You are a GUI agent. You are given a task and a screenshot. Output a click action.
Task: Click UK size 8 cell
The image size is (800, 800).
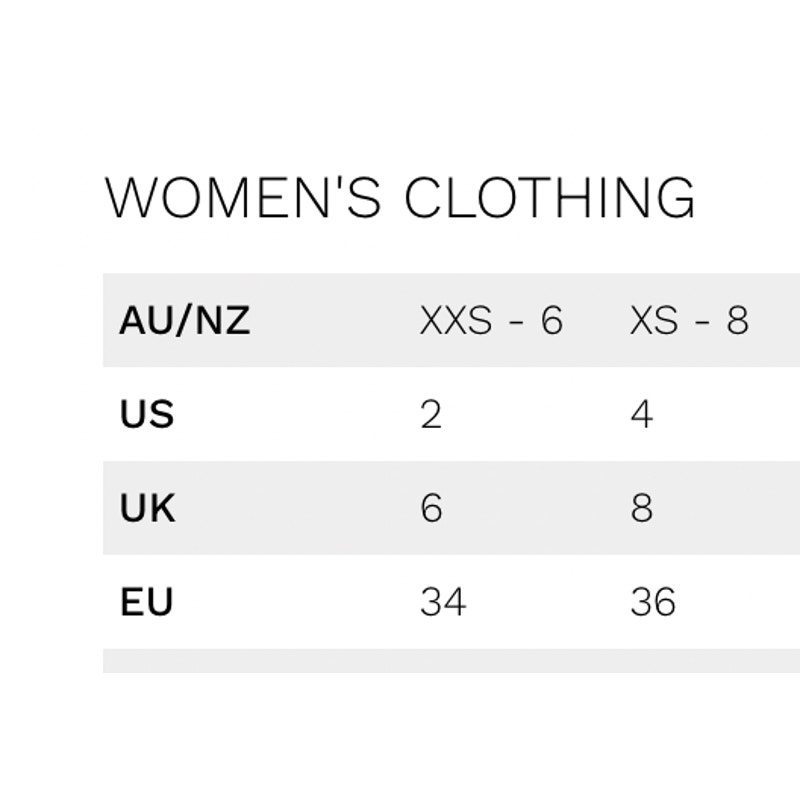click(x=641, y=508)
